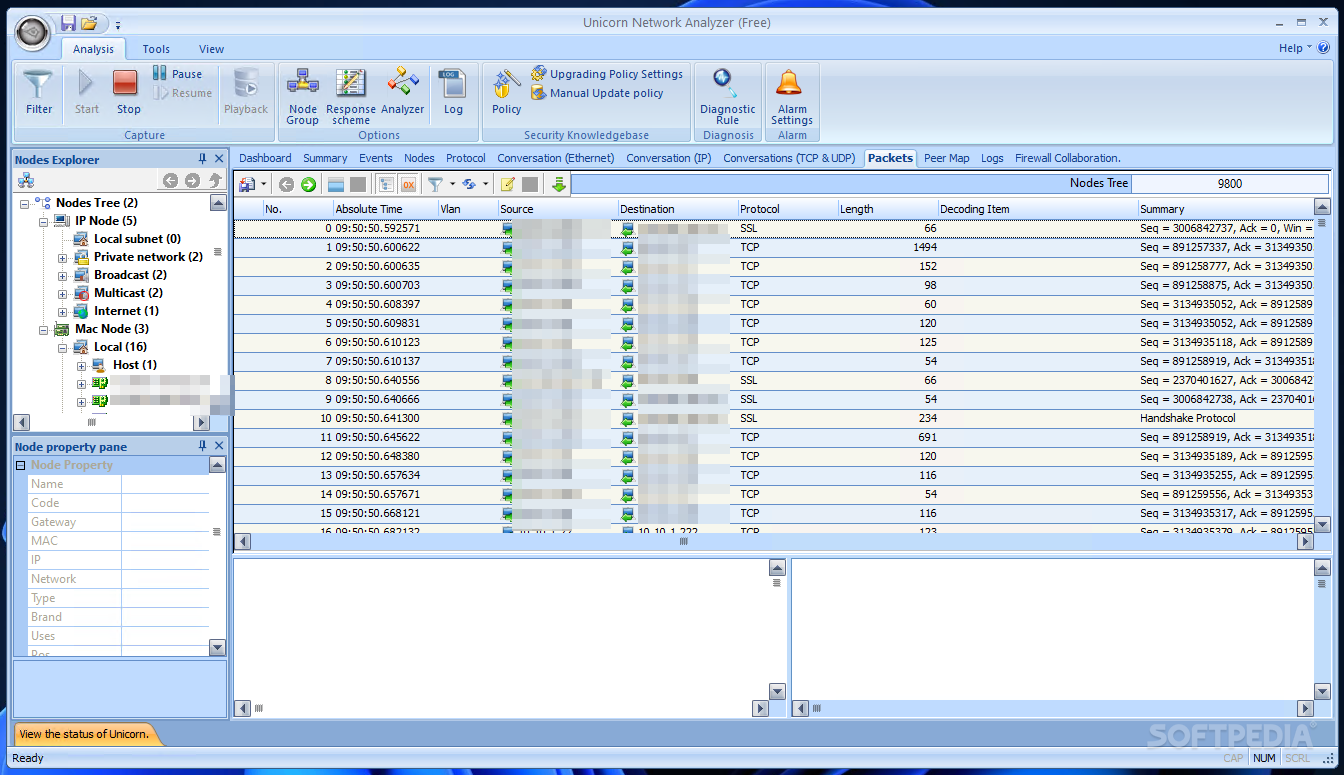
Task: Collapse the Node Property section
Action: pos(20,465)
